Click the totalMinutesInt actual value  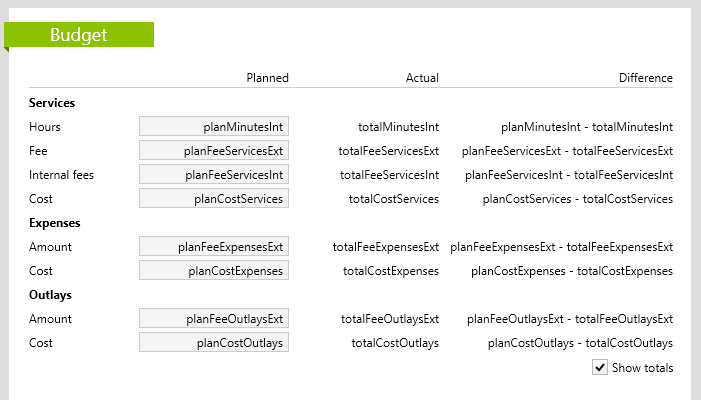coord(398,127)
